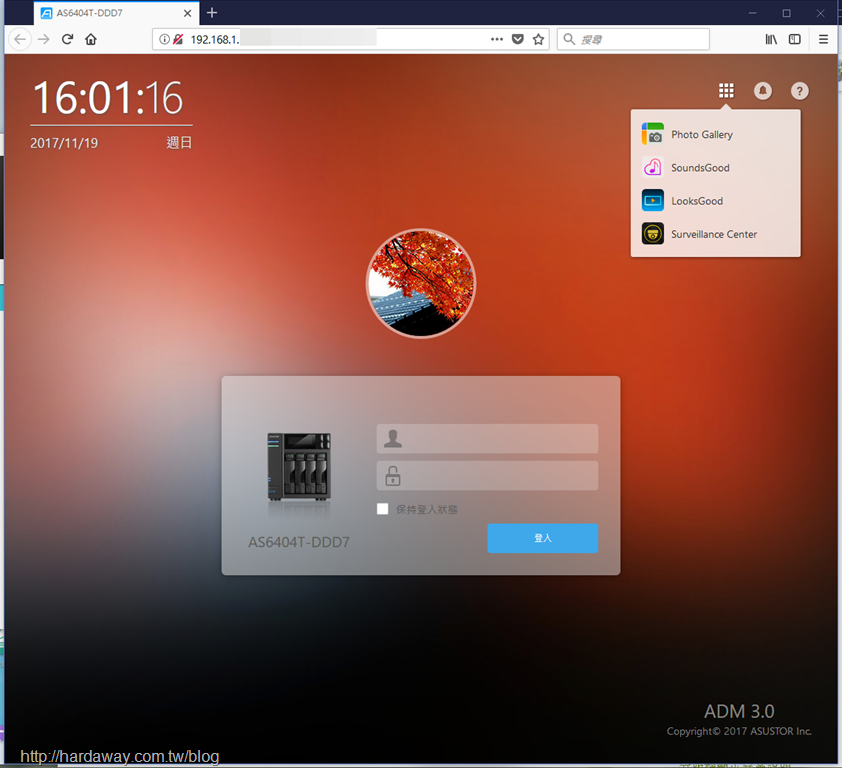Bookmark this page with the star icon
This screenshot has width=842, height=768.
pyautogui.click(x=538, y=39)
